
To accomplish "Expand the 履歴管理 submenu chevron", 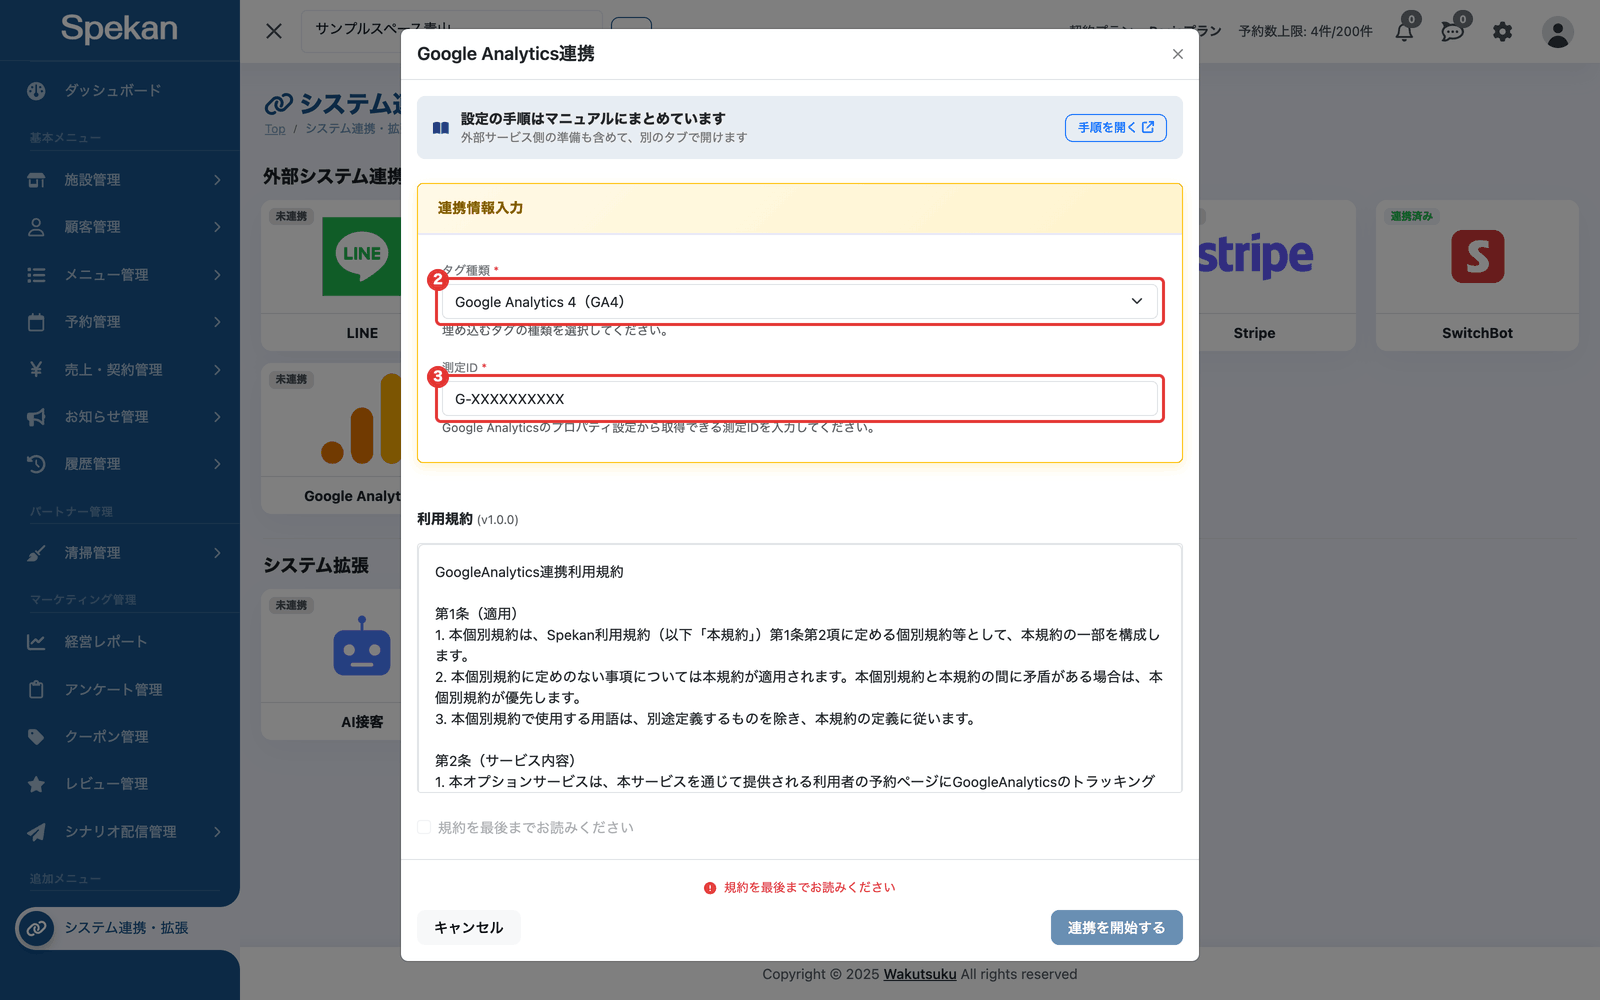I will pos(217,464).
